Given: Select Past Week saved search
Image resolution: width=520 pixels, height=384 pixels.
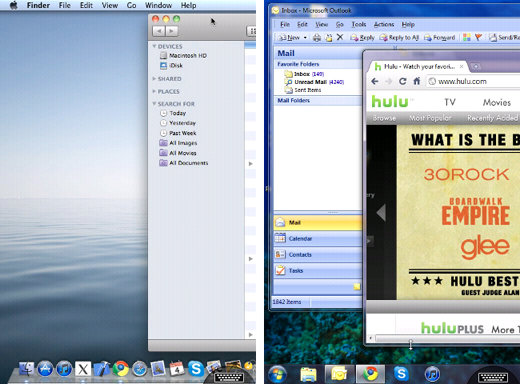Looking at the screenshot, I should 178,133.
